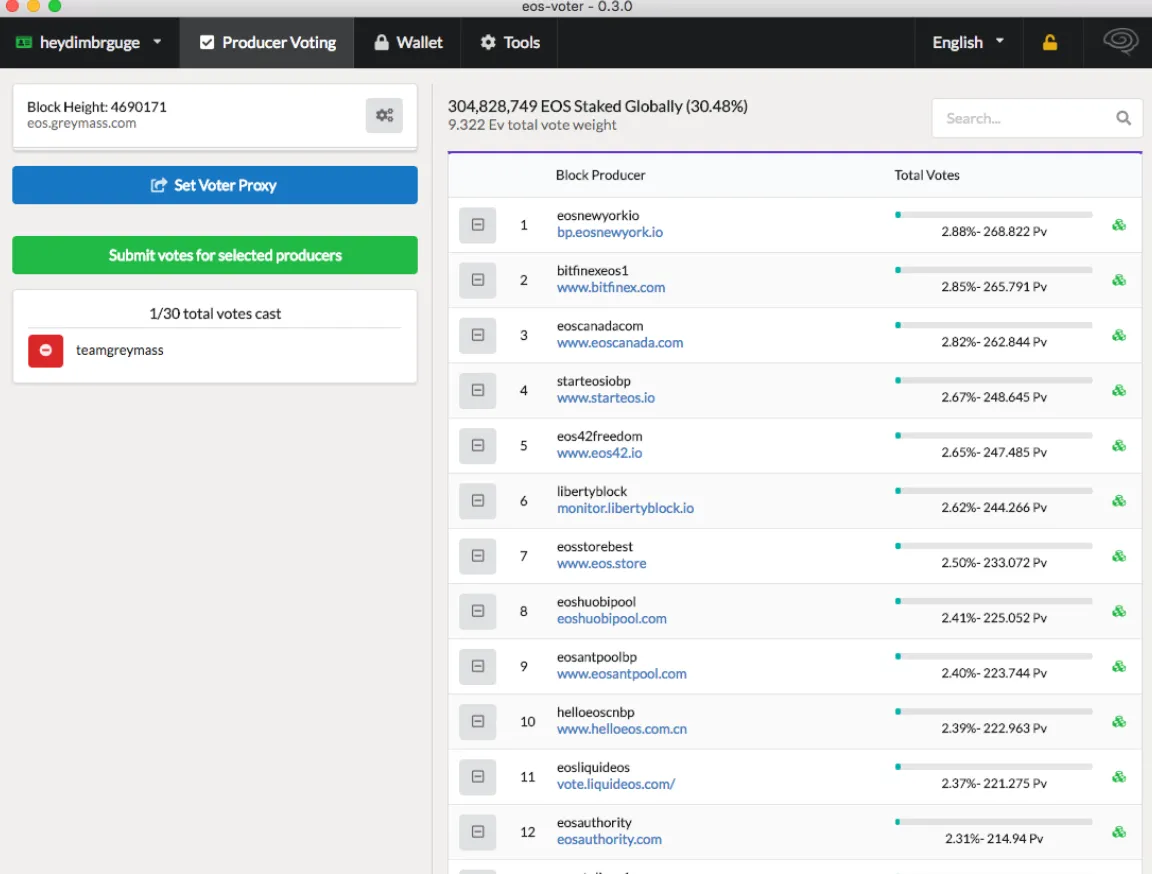Click the green info icon for eosauthority
Screen dimensions: 1152x874
(x=1118, y=831)
